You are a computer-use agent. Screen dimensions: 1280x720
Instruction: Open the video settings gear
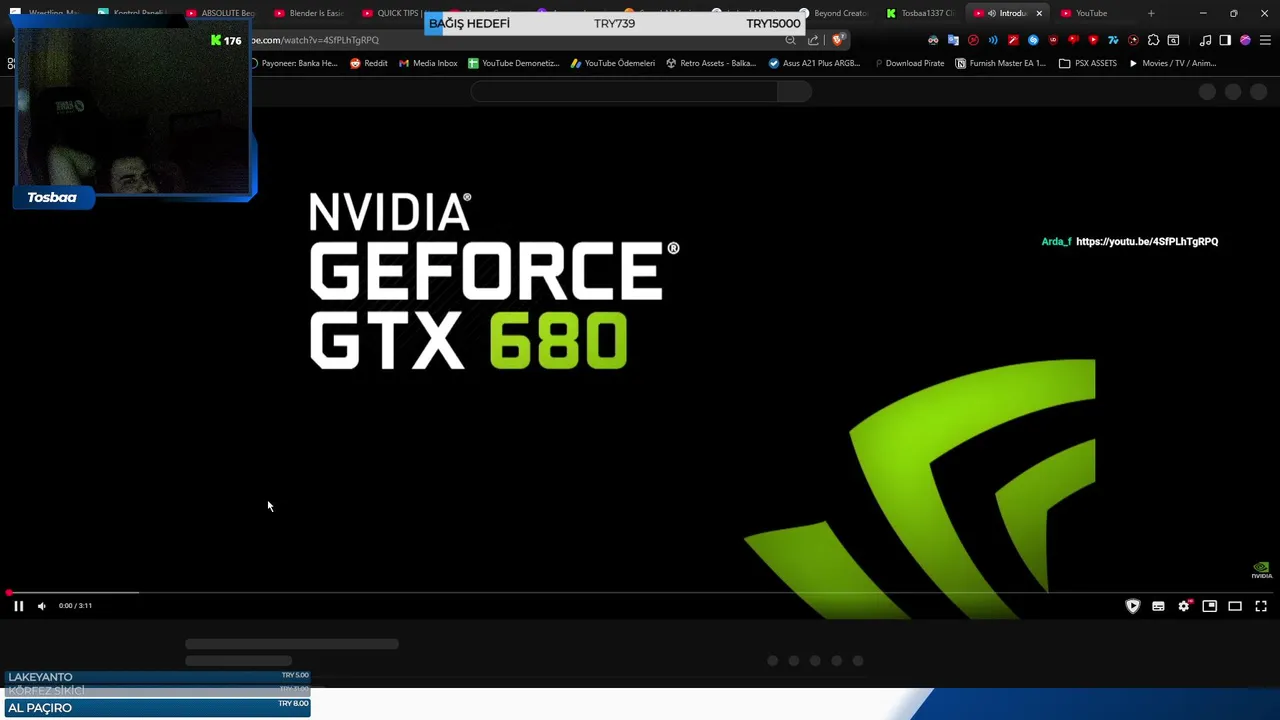[1184, 606]
